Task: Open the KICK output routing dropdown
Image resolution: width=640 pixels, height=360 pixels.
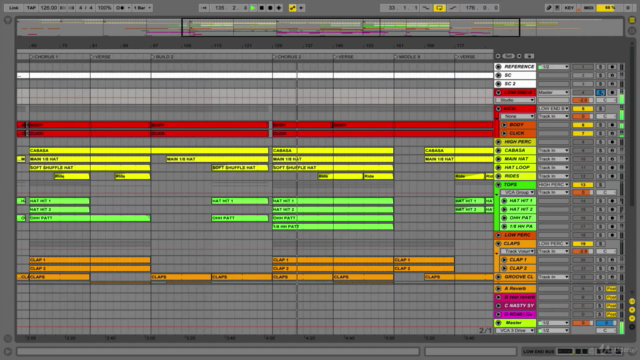Action: [x=553, y=109]
